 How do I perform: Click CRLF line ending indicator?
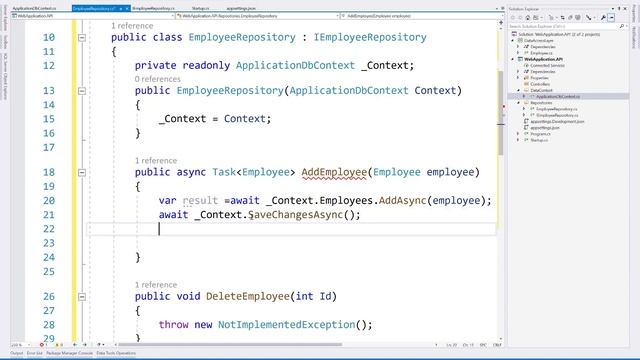pos(497,345)
